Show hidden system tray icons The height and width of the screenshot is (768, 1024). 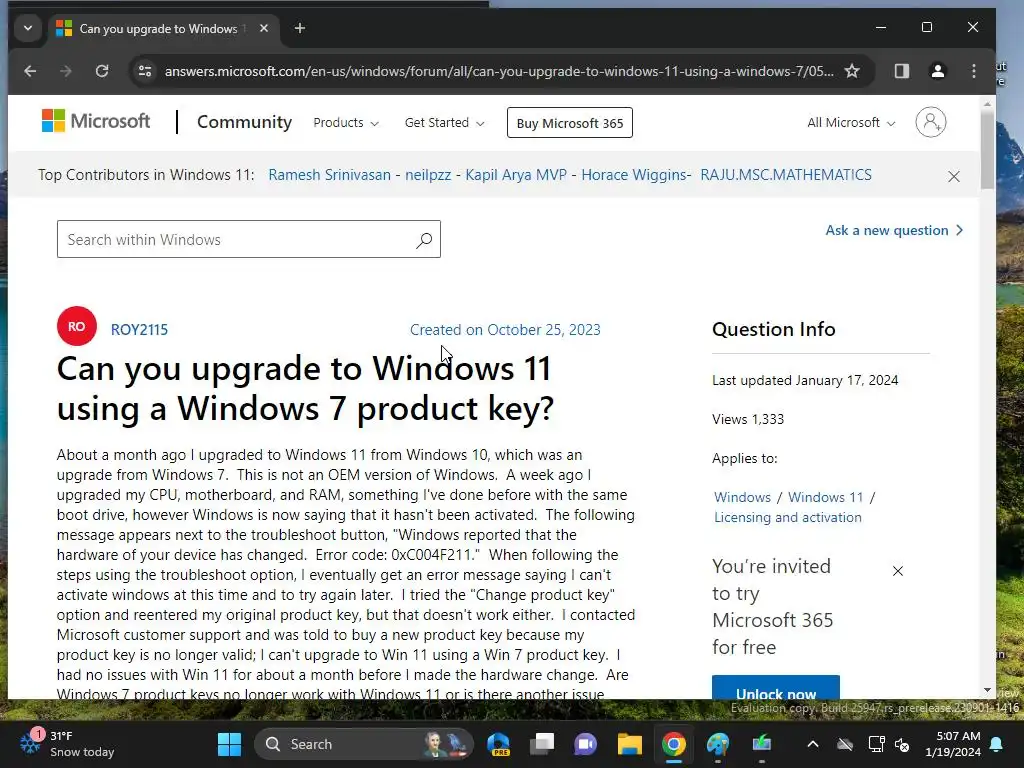812,744
